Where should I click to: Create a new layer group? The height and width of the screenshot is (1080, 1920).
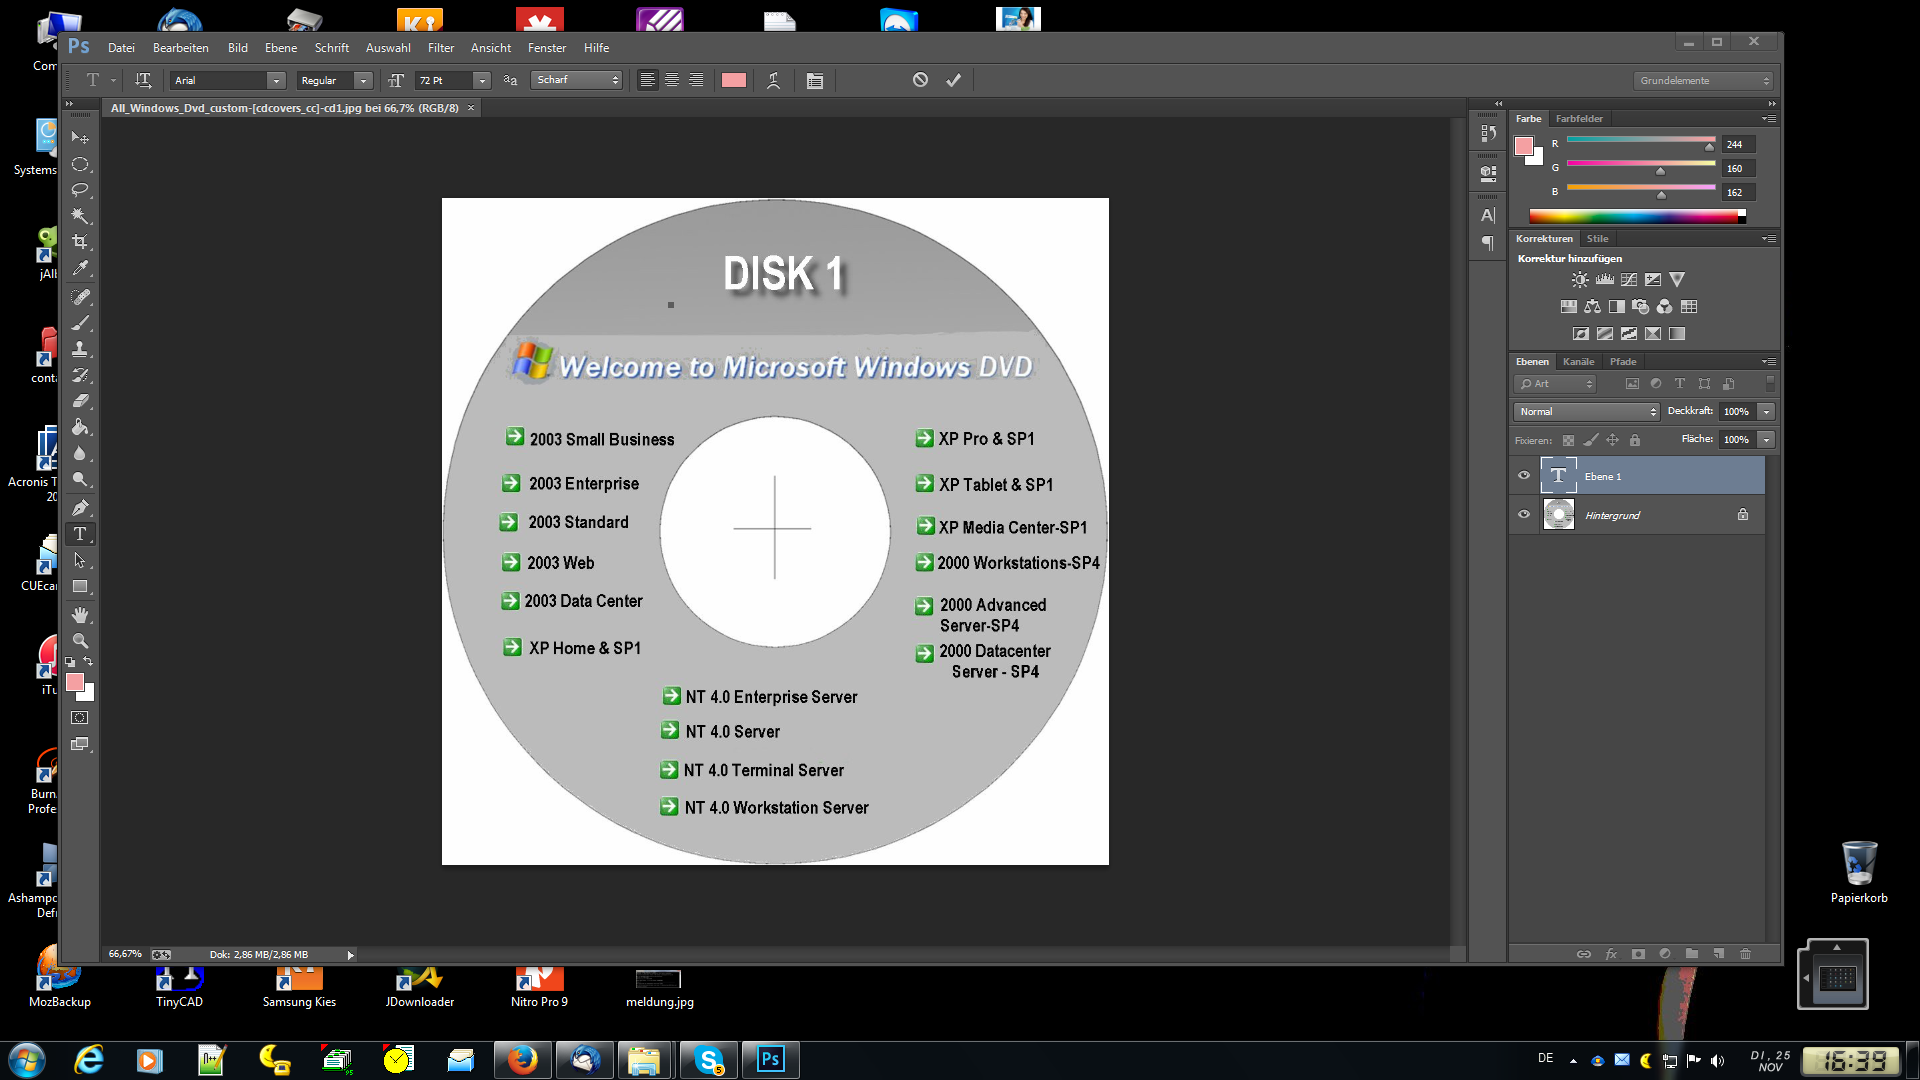click(x=1692, y=954)
